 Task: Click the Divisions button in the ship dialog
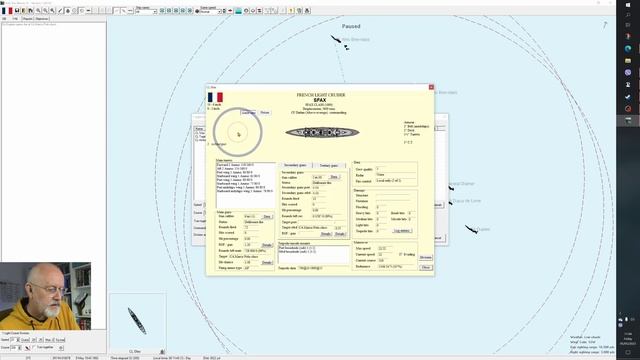click(x=425, y=257)
